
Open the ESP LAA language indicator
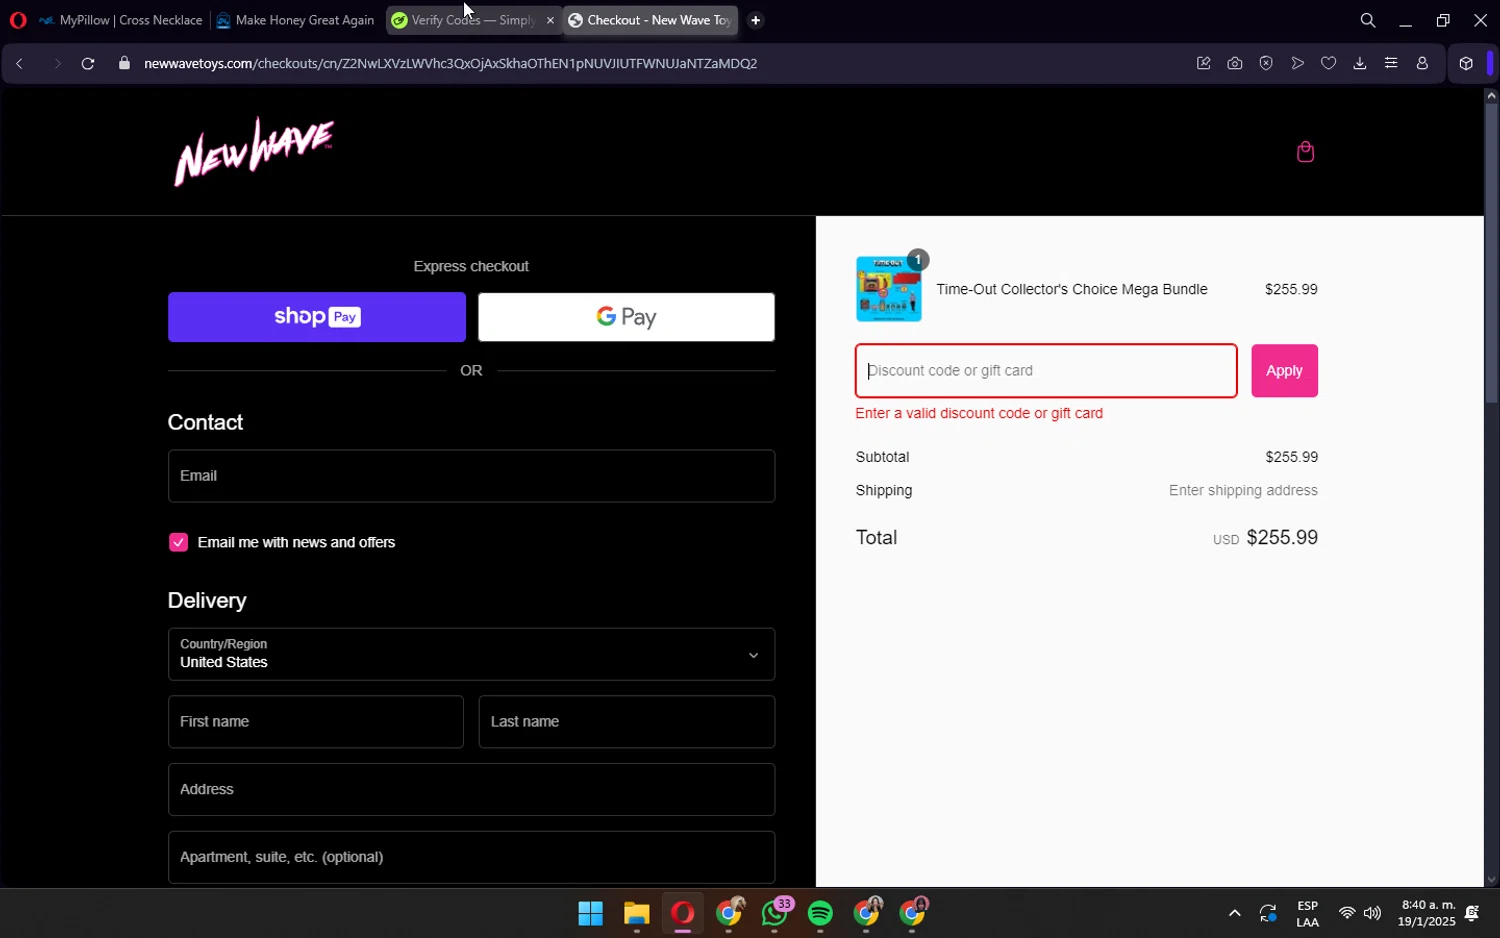[x=1307, y=913]
